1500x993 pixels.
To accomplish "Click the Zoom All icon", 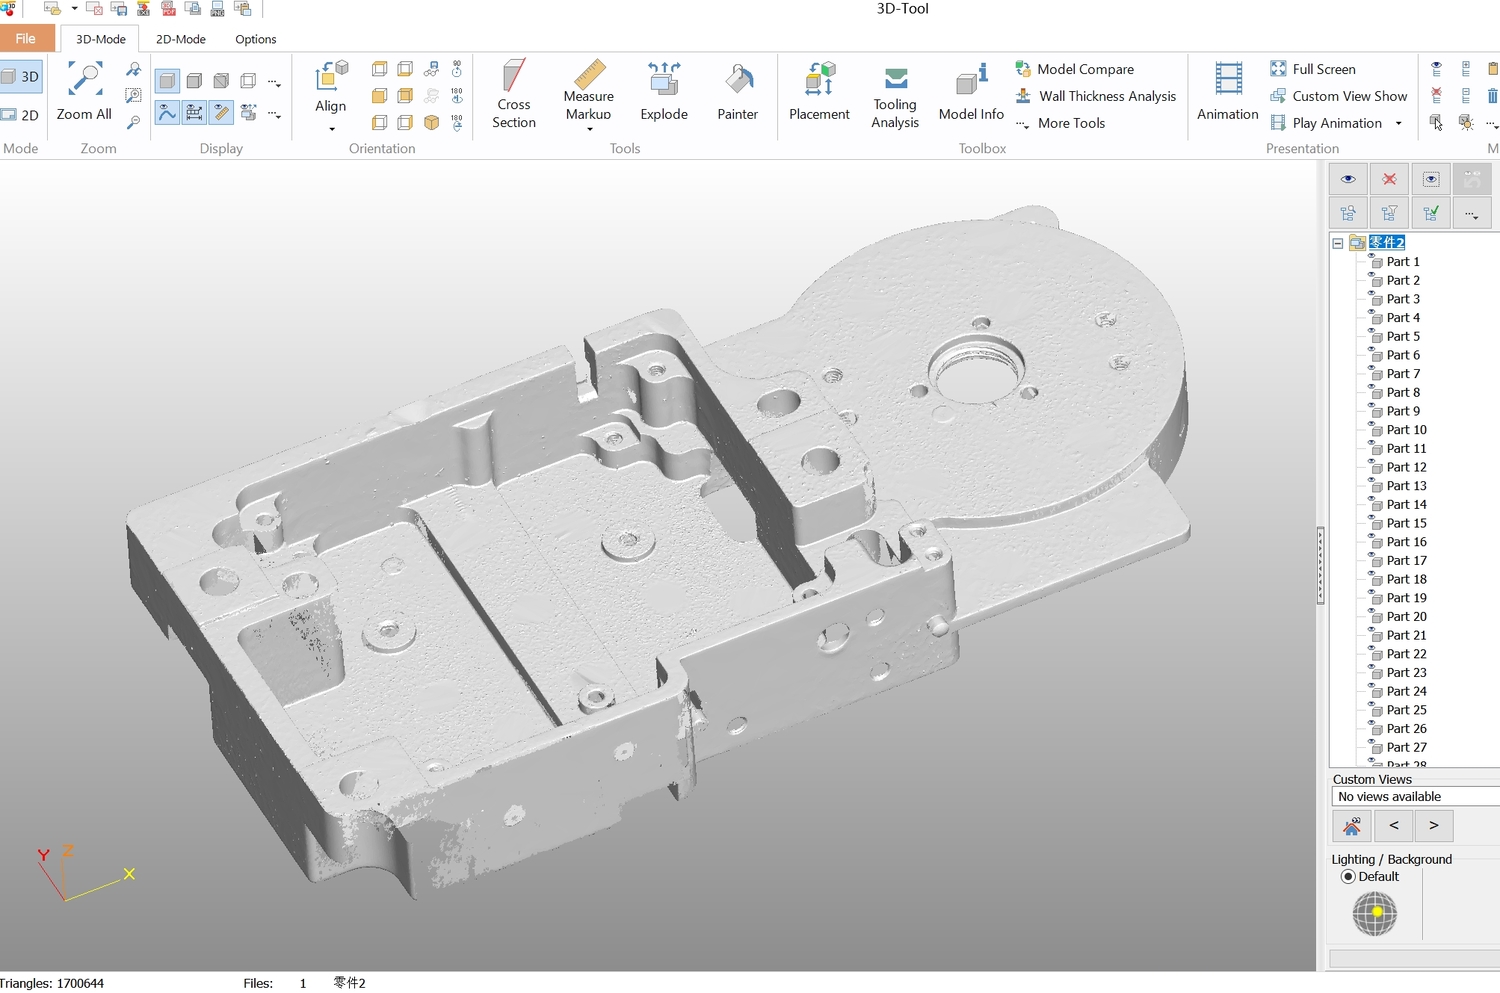I will coord(84,91).
